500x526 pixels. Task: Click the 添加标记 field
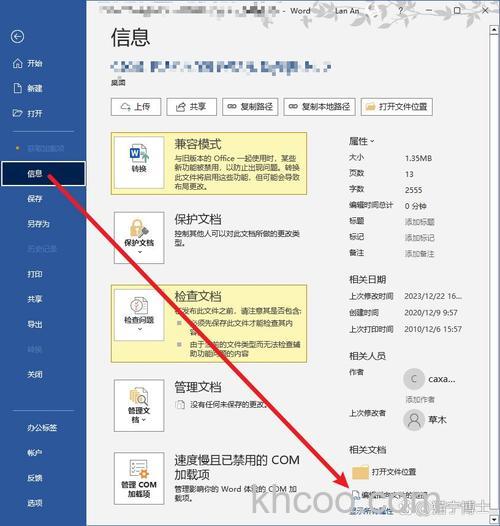pyautogui.click(x=419, y=238)
